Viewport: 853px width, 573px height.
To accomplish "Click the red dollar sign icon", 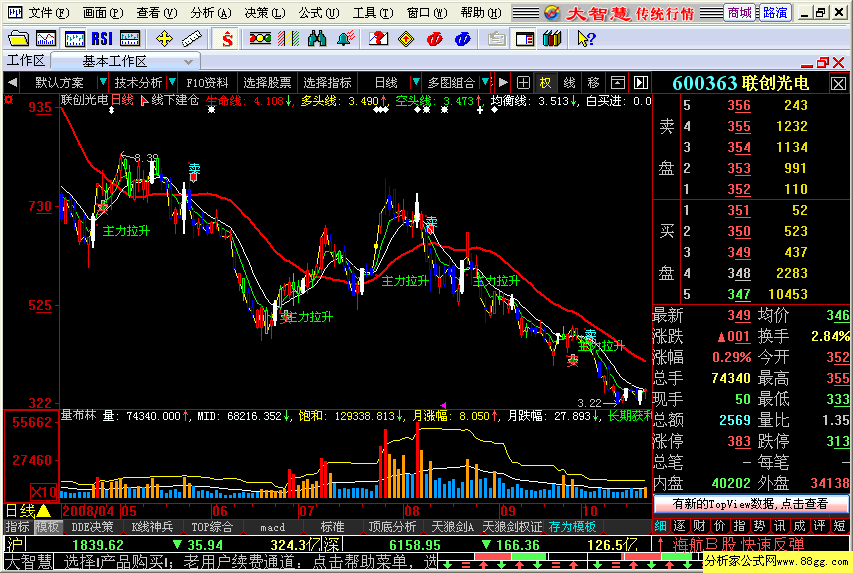I will pos(227,39).
